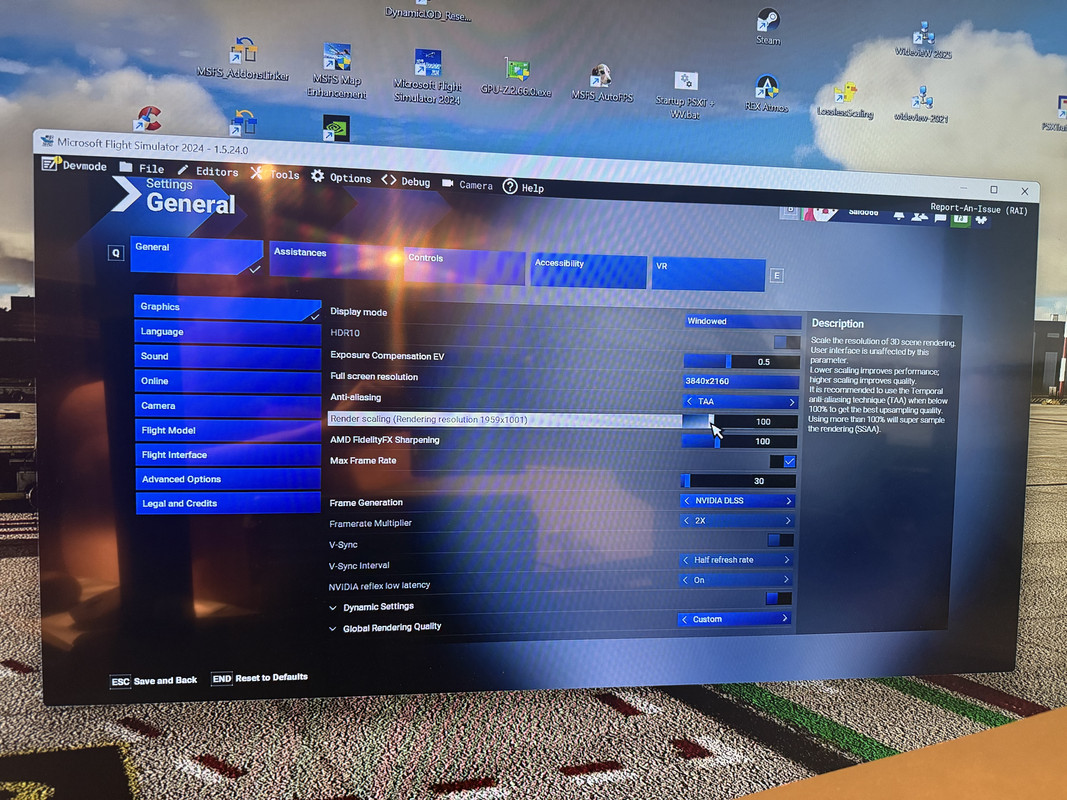Select the DynamicLOD_Rese... desktop icon
Viewport: 1067px width, 800px height.
427,12
